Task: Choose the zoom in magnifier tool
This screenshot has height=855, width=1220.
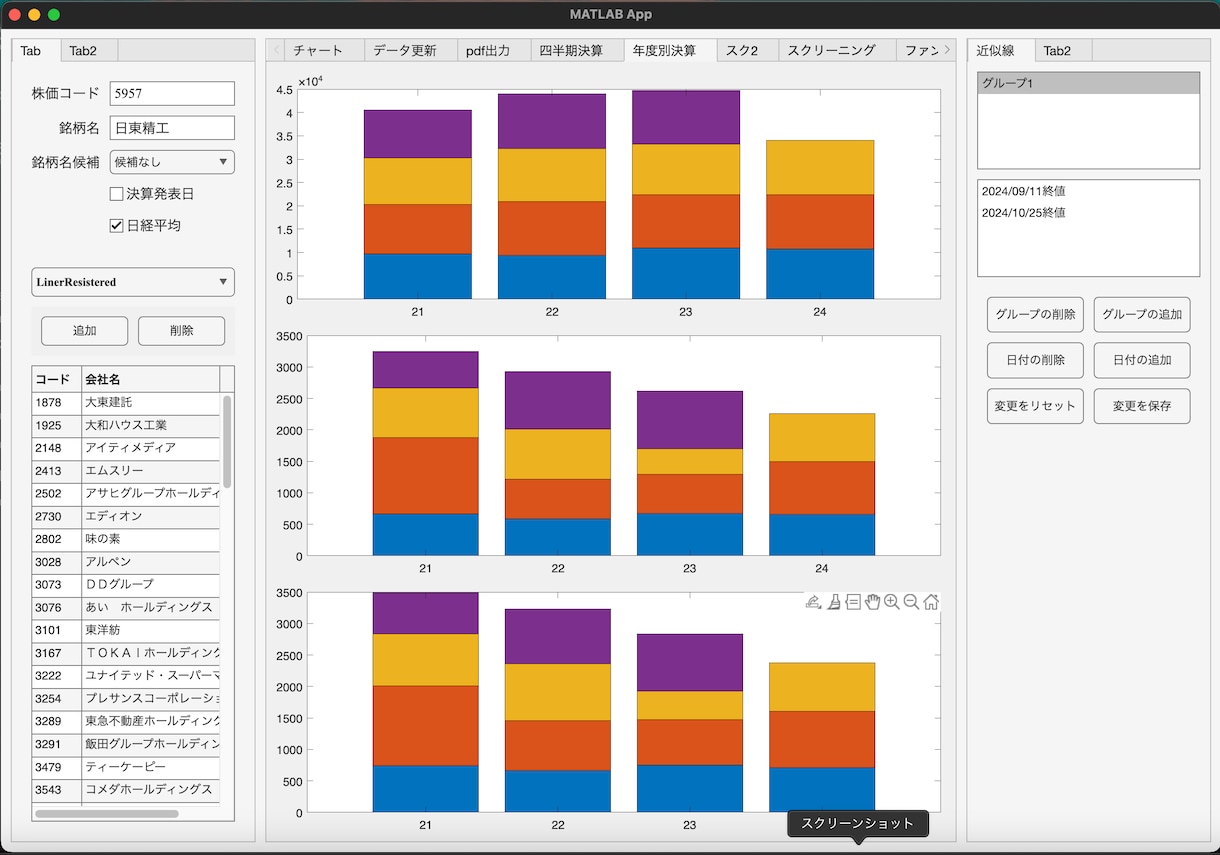Action: [892, 602]
